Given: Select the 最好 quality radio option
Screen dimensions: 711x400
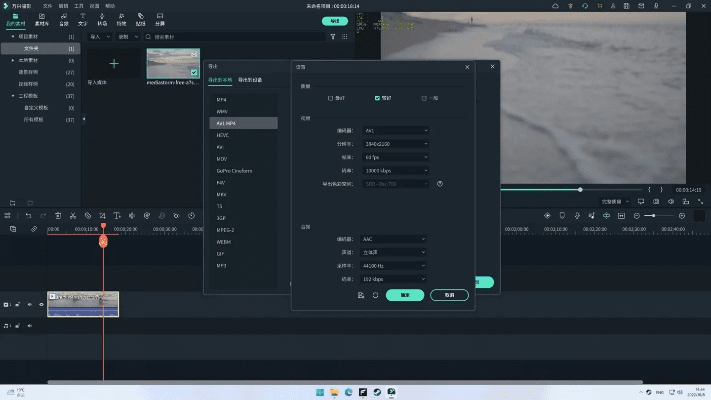Looking at the screenshot, I should pyautogui.click(x=330, y=98).
